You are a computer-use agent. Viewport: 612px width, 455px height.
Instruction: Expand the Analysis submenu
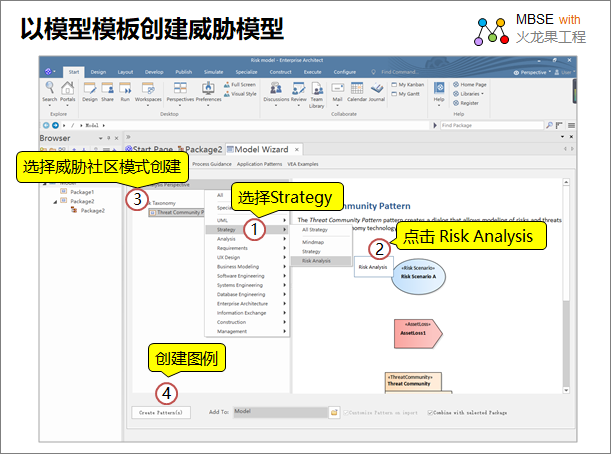coord(247,239)
